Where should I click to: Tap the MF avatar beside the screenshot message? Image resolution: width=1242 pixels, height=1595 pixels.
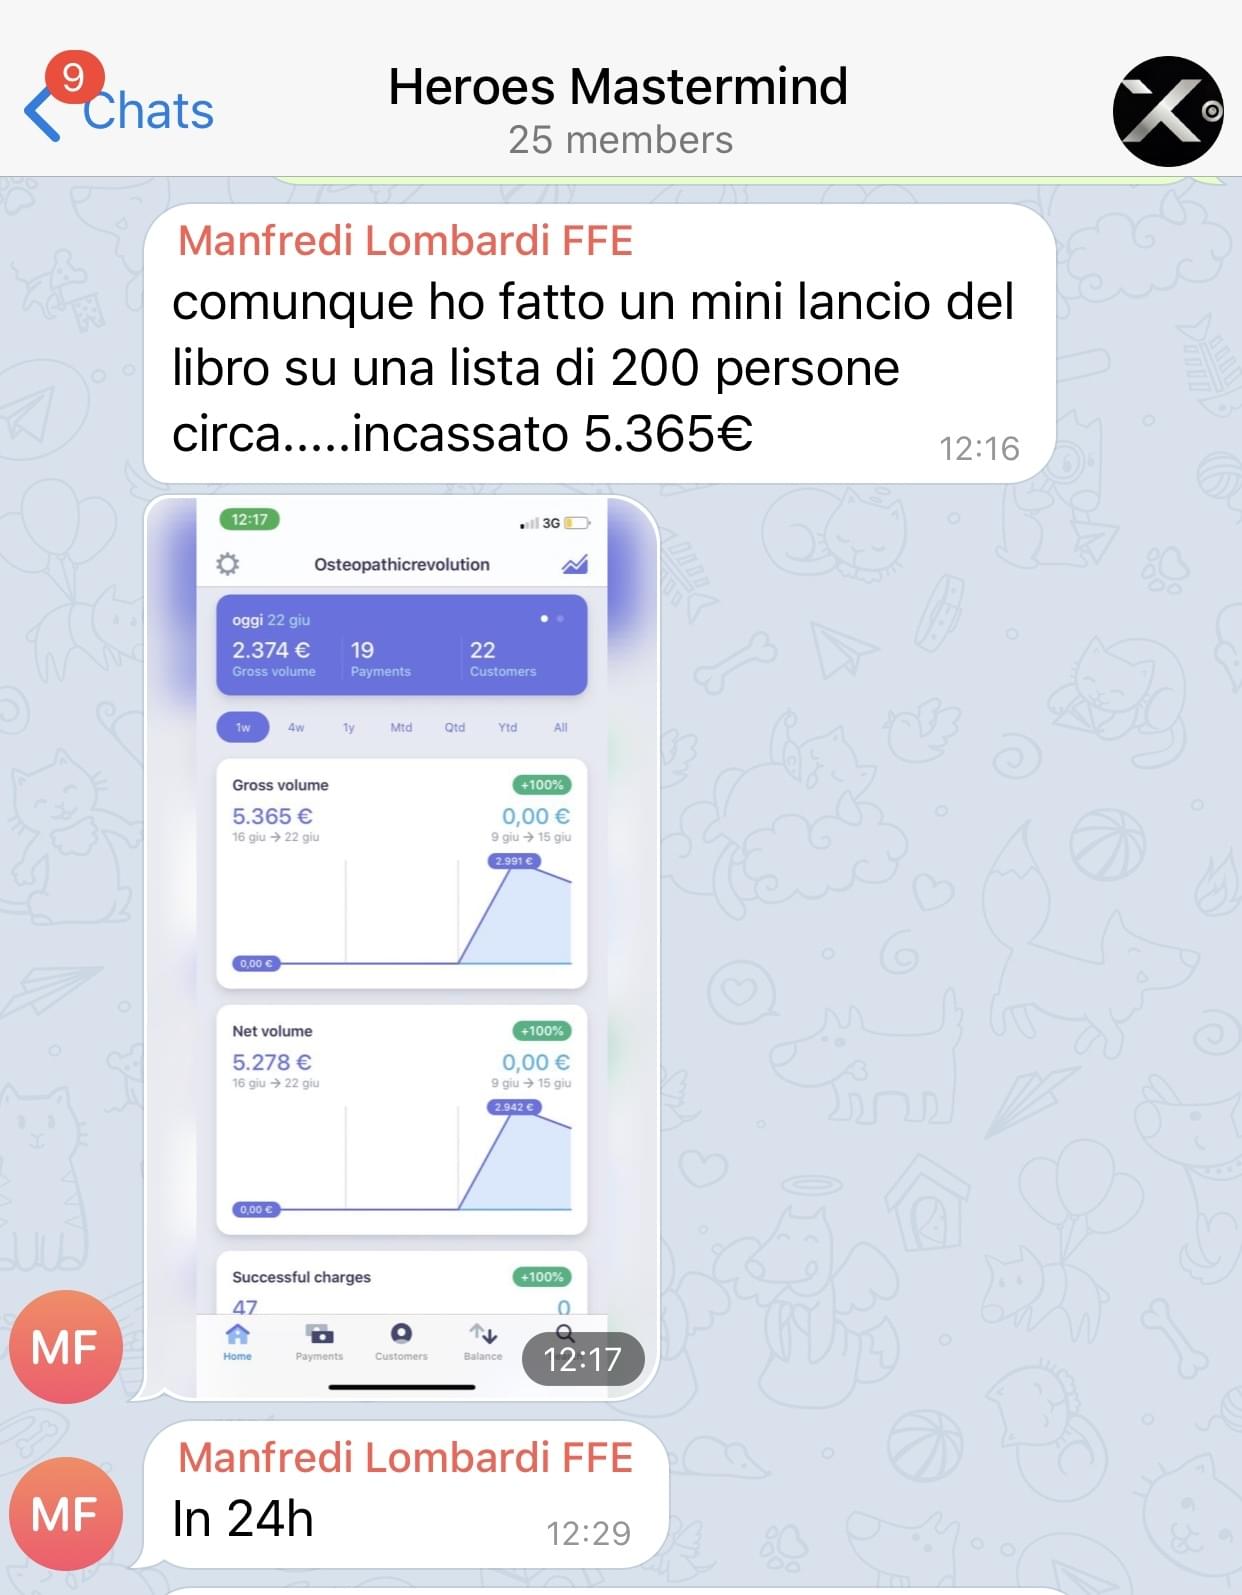click(x=66, y=1346)
